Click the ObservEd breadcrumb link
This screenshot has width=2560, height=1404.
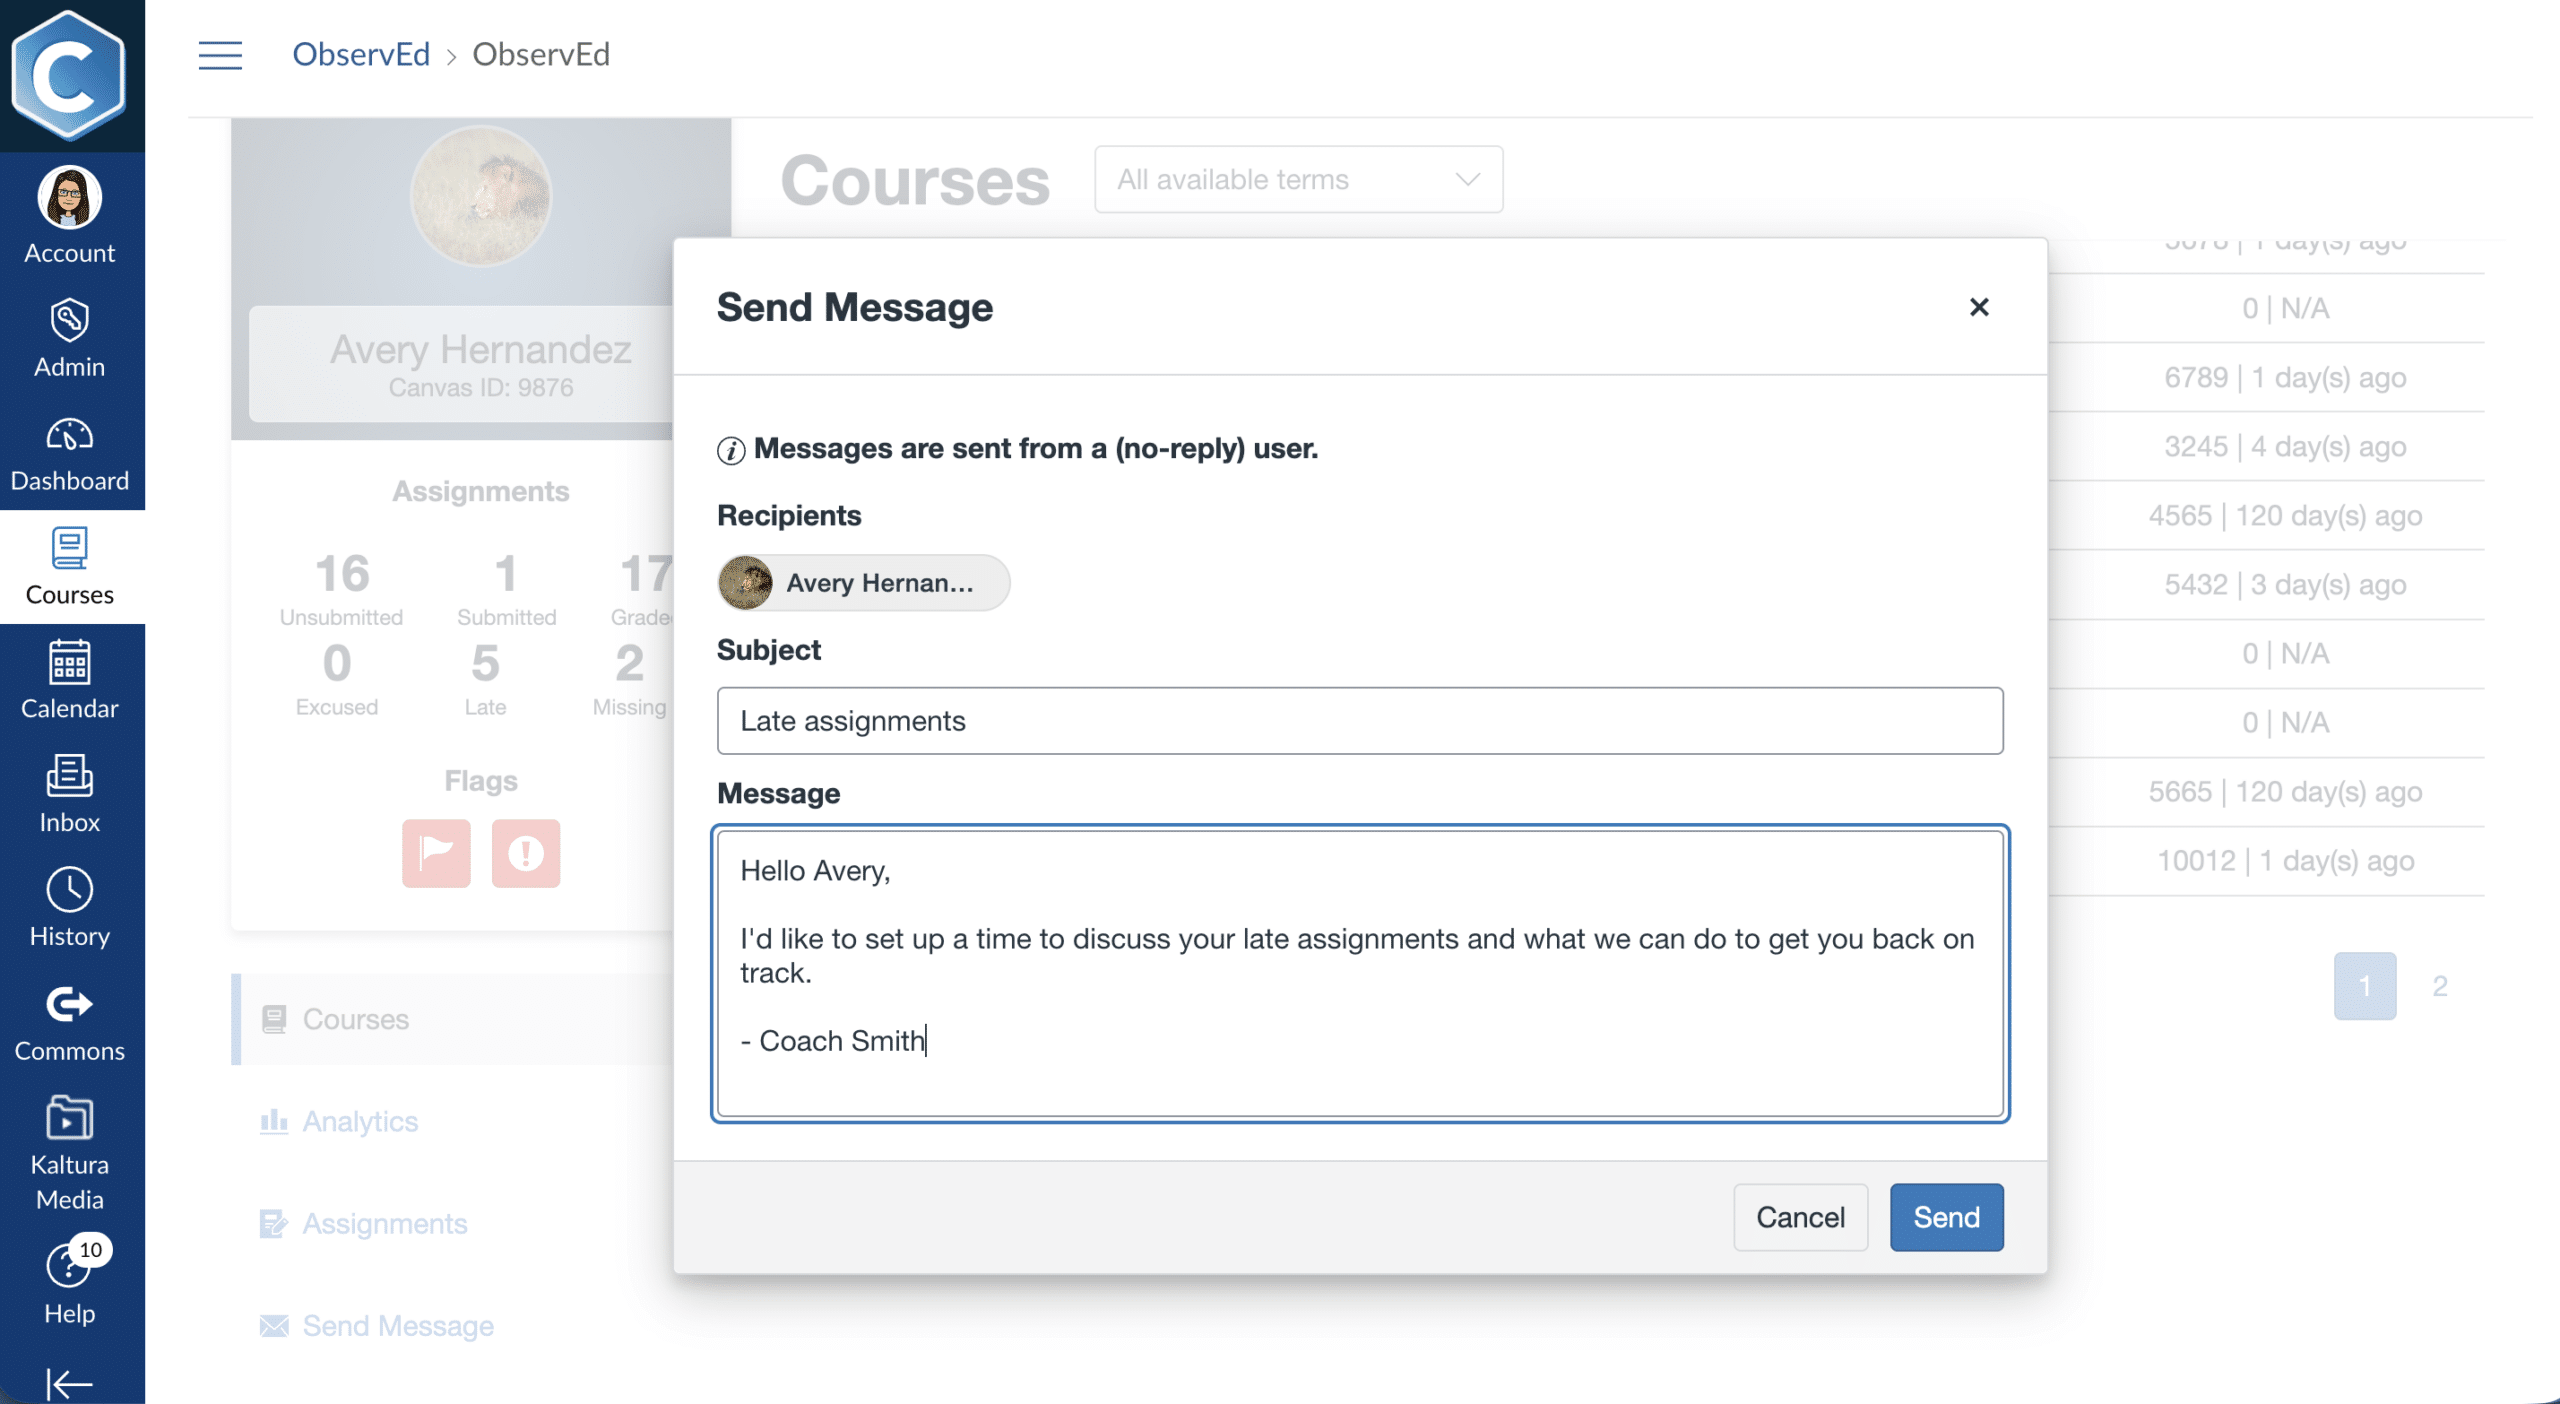pyautogui.click(x=361, y=55)
